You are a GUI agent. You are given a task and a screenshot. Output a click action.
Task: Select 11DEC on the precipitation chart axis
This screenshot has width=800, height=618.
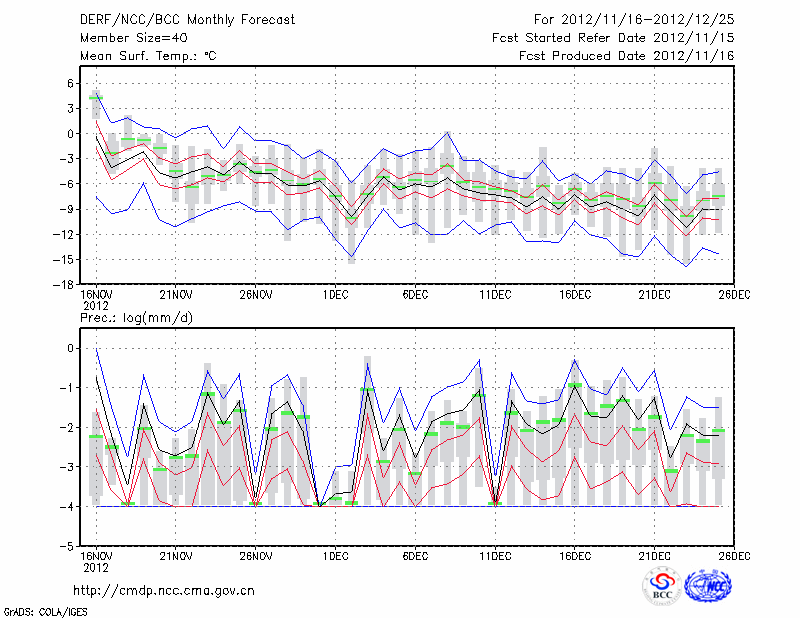495,555
